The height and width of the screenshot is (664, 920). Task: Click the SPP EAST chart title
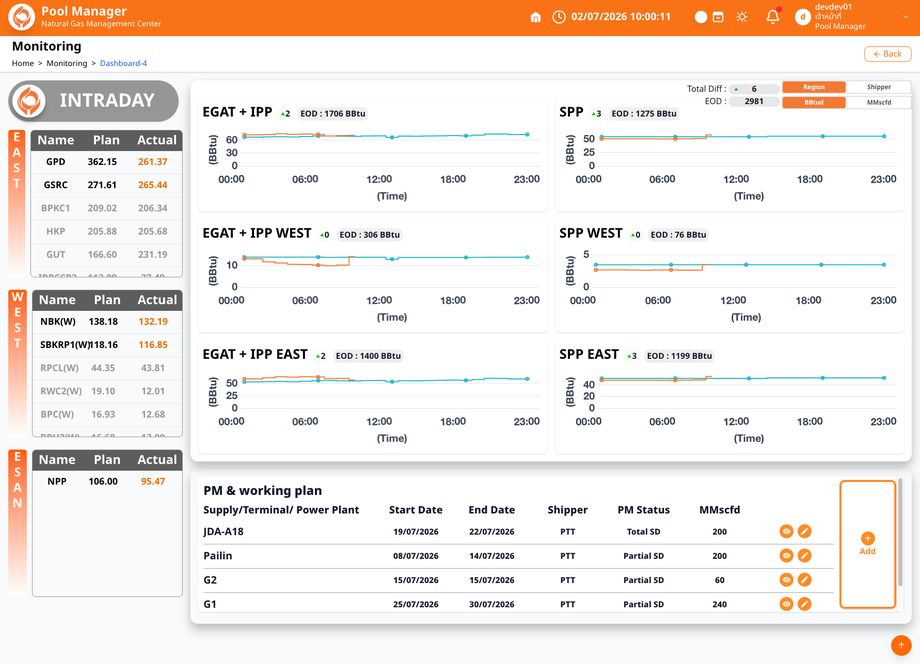(589, 354)
